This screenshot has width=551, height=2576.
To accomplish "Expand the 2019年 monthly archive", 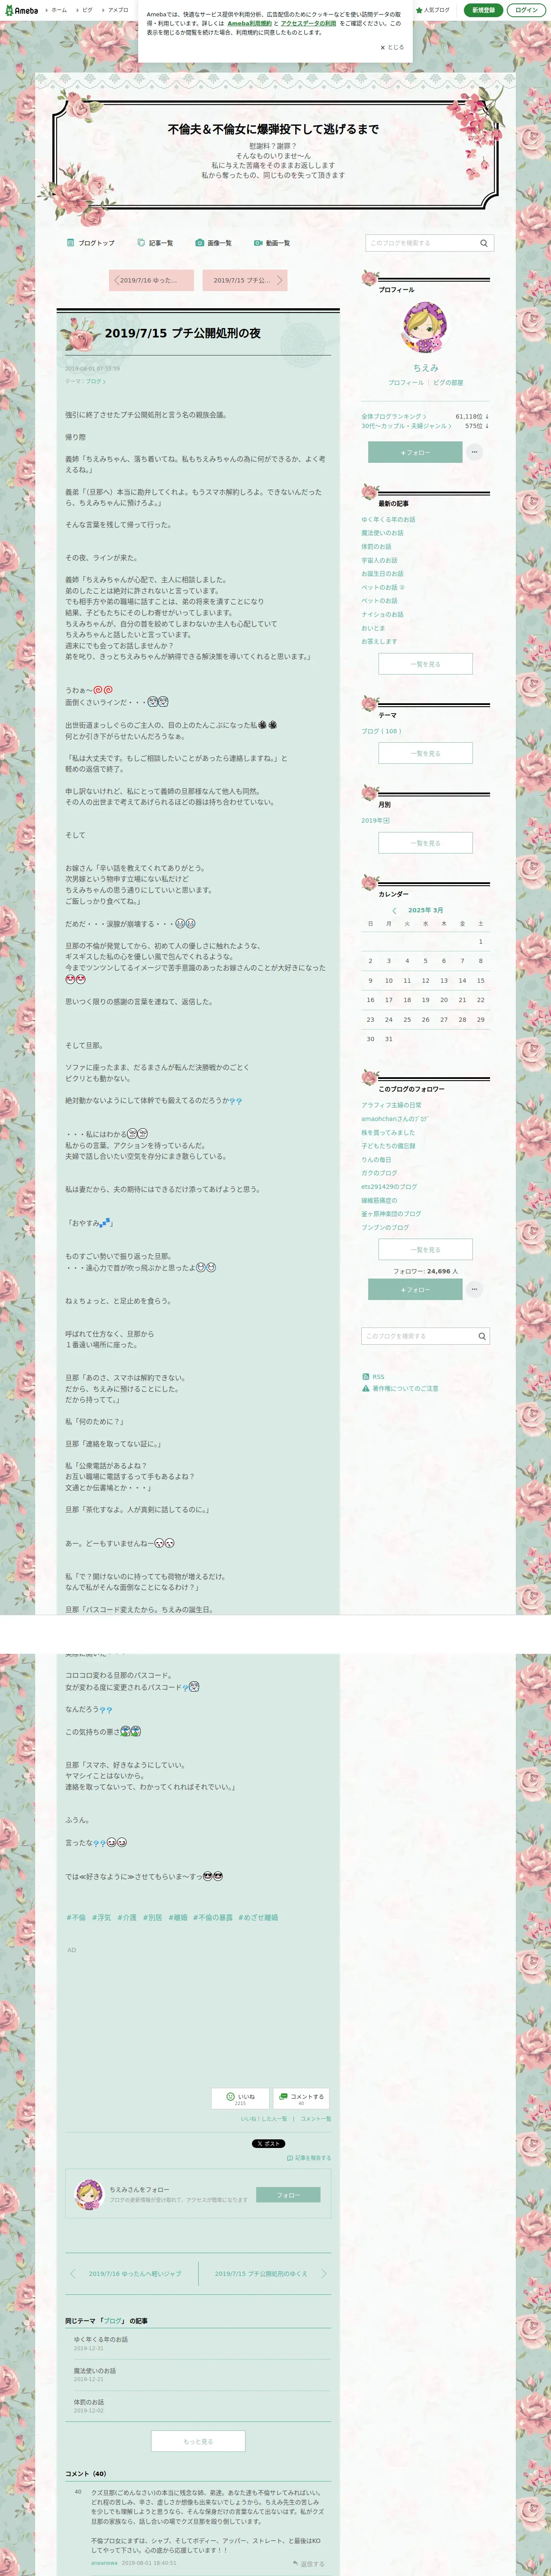I will [x=375, y=821].
